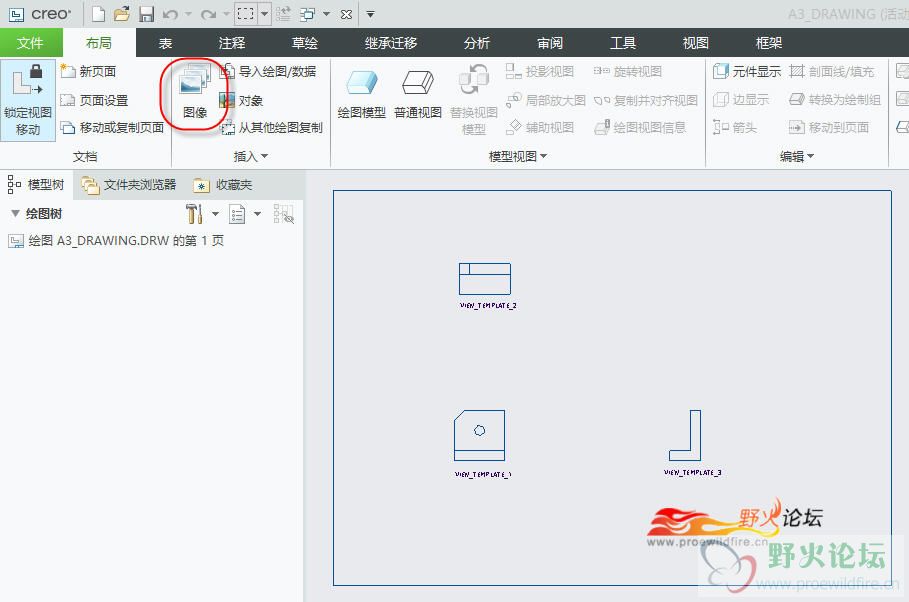Undo the last action
909x602 pixels.
170,14
